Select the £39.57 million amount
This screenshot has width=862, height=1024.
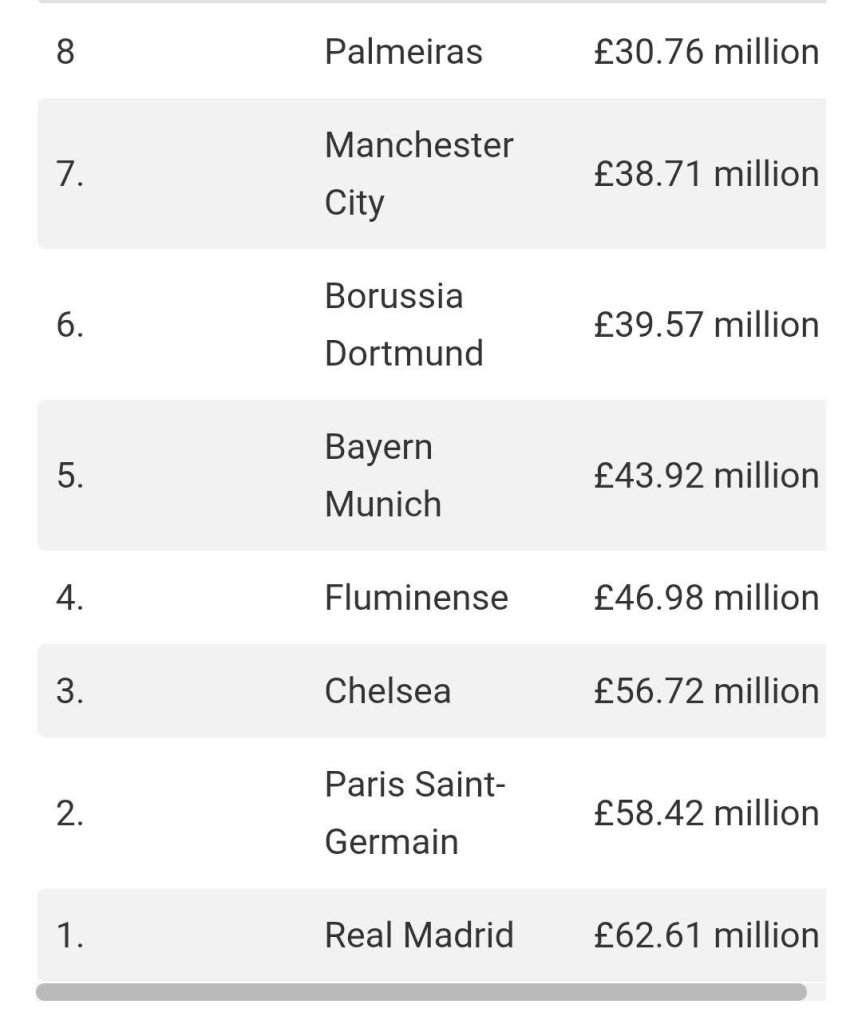(707, 325)
